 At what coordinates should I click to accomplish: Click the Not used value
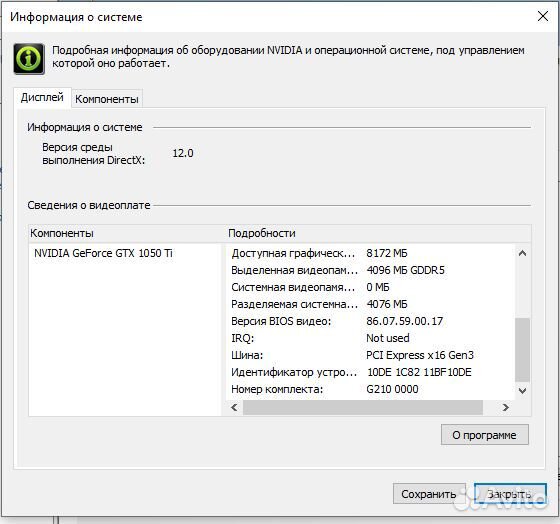coord(388,338)
